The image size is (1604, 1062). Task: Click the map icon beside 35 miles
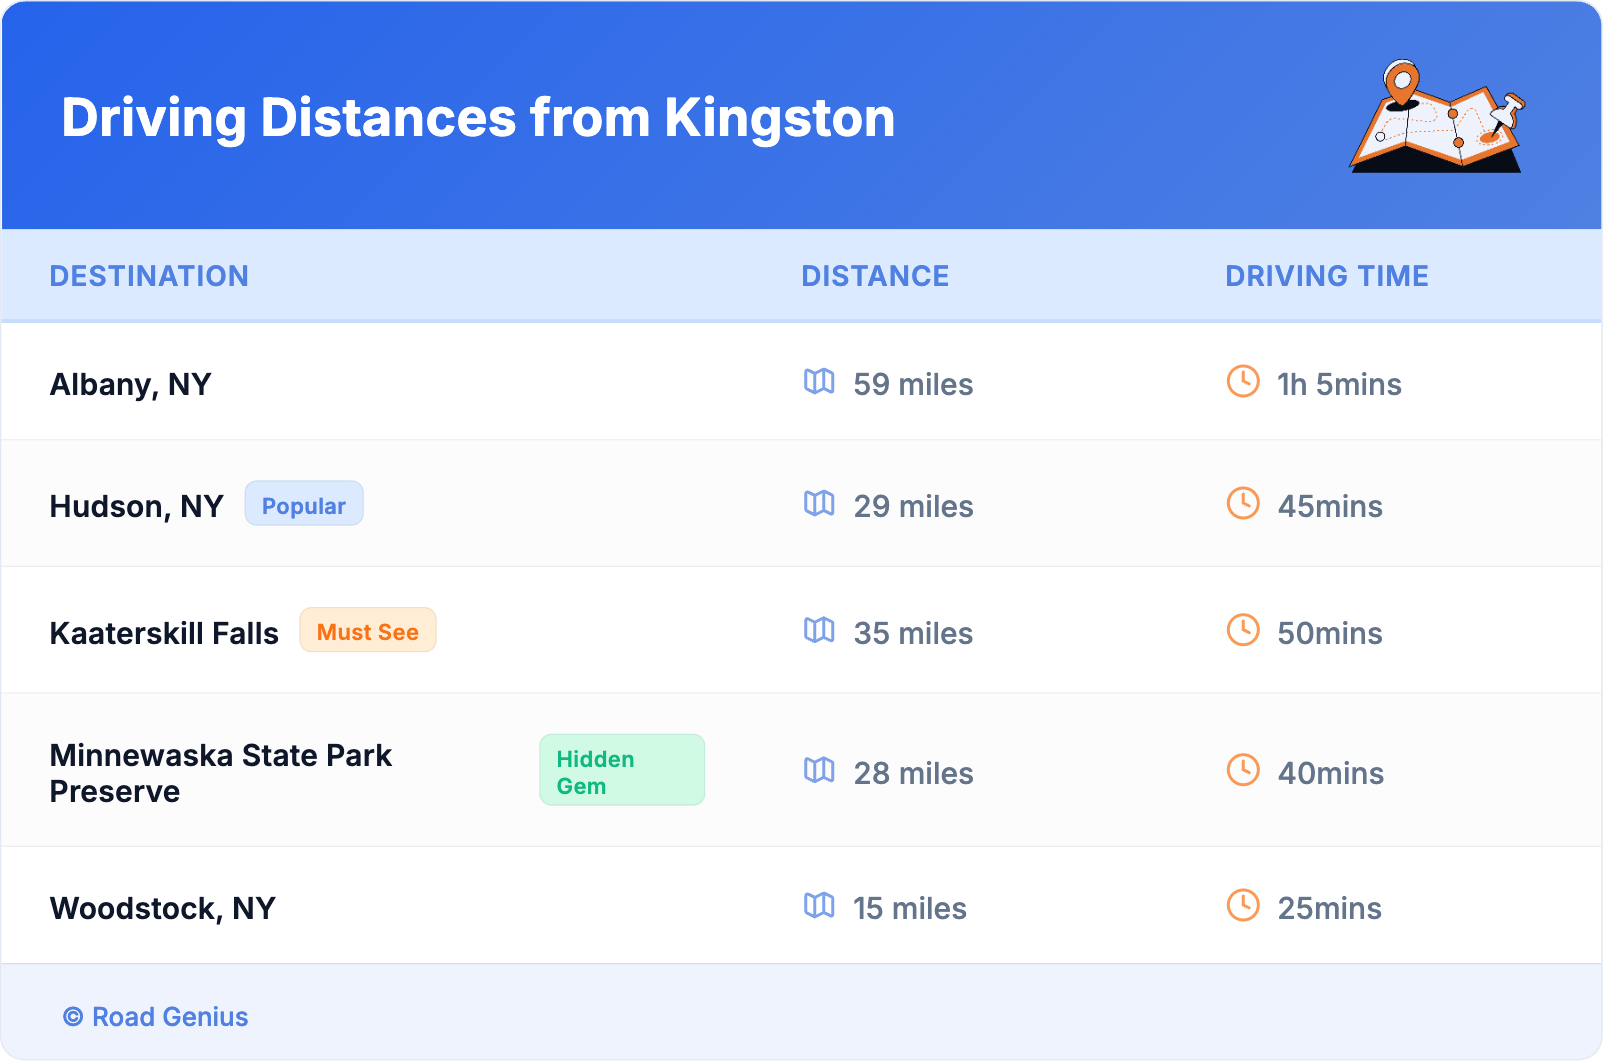(x=819, y=631)
